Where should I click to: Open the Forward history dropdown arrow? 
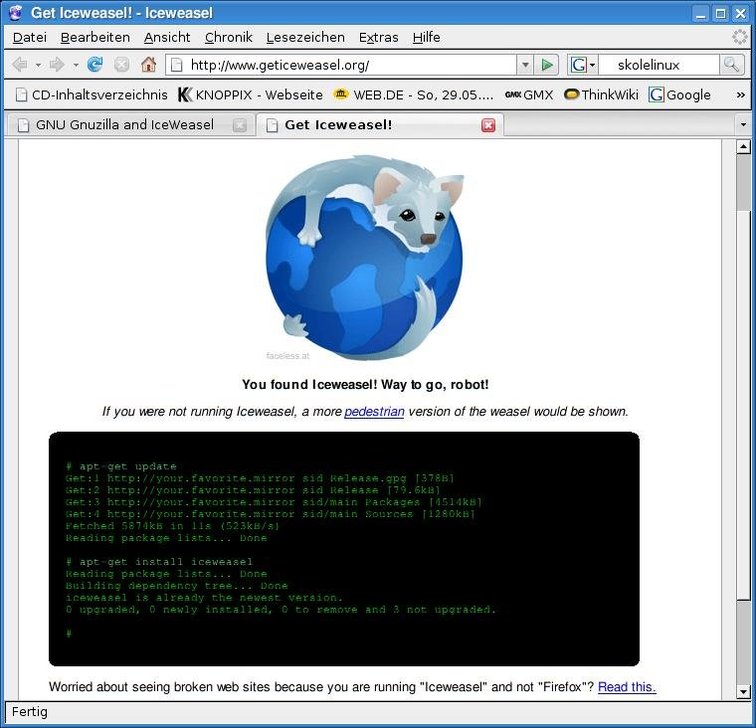point(76,65)
